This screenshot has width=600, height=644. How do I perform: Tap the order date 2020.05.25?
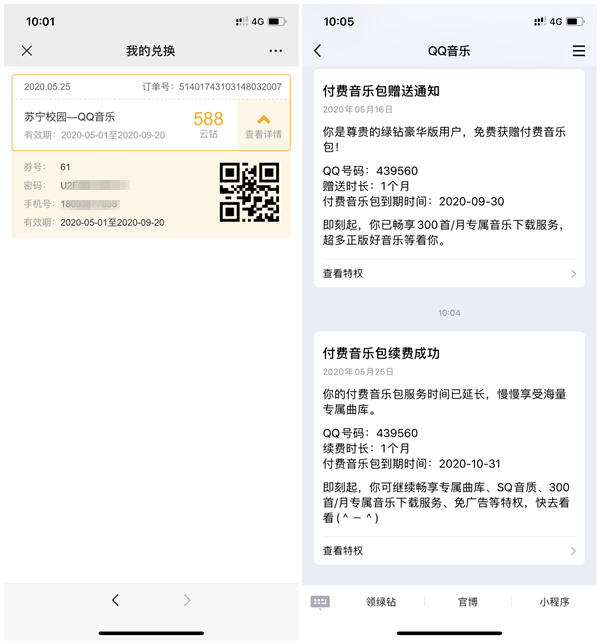pyautogui.click(x=47, y=87)
